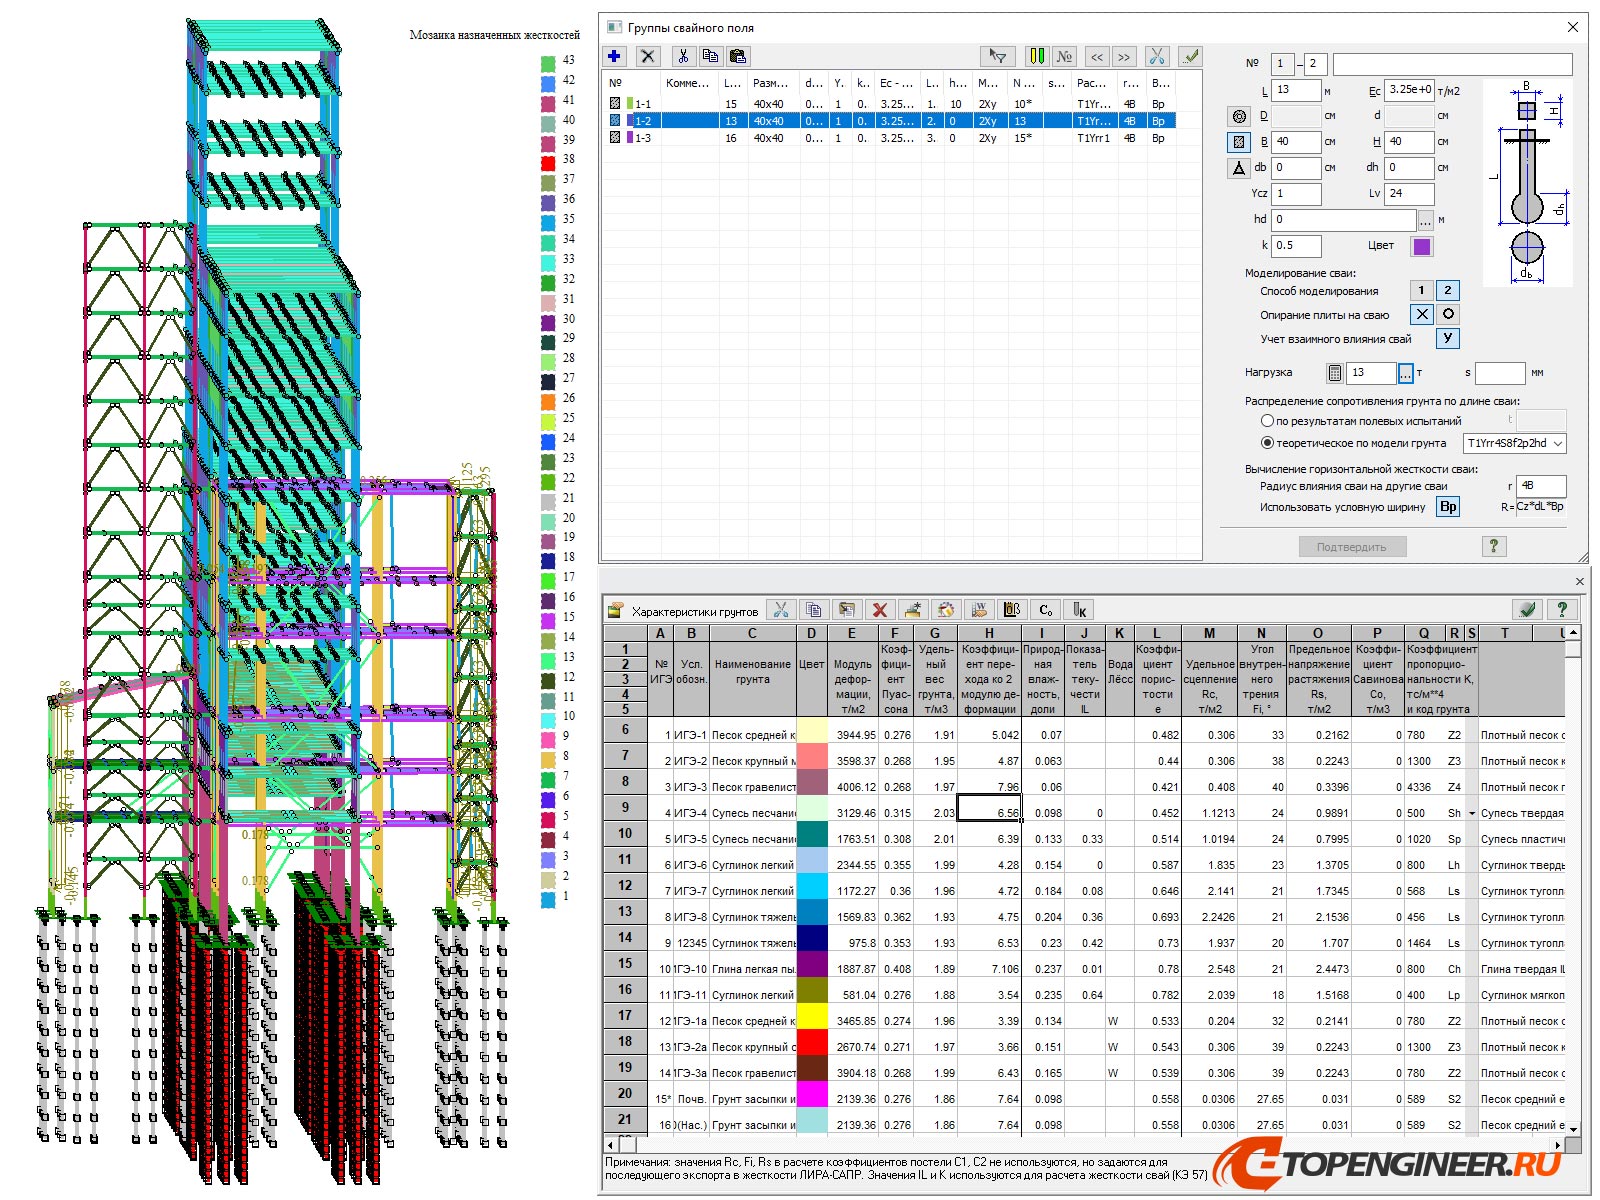The width and height of the screenshot is (1600, 1200).
Task: Select pile group row 1-3 in list
Action: pos(643,138)
